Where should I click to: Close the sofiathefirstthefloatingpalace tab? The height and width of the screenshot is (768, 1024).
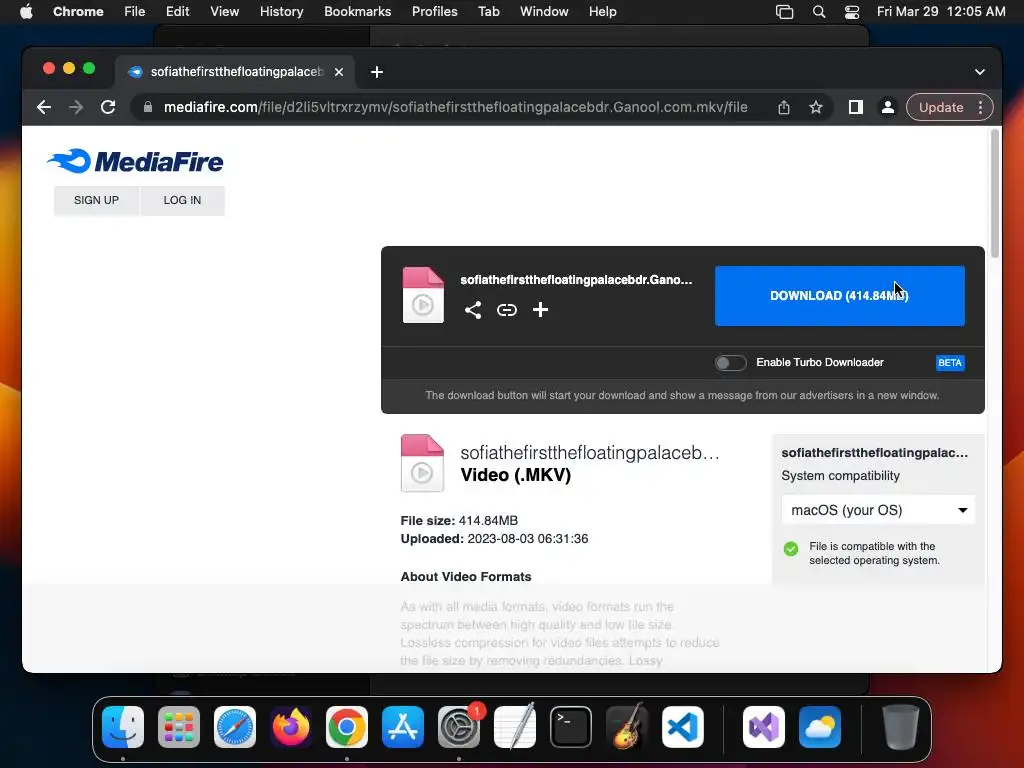coord(339,72)
